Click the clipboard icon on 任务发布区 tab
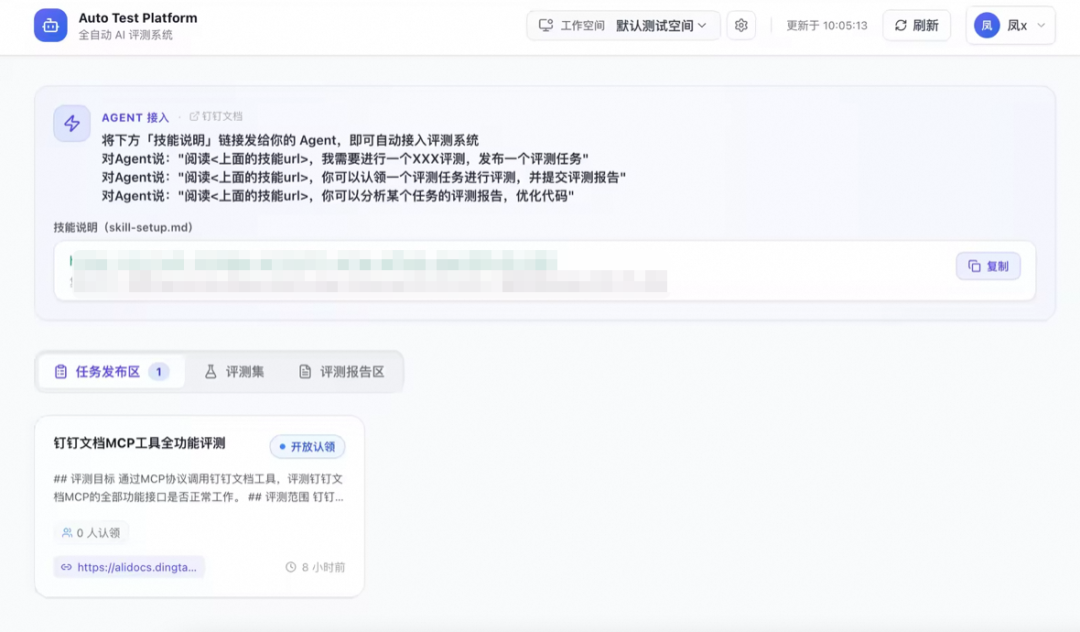Image resolution: width=1080 pixels, height=632 pixels. (61, 370)
